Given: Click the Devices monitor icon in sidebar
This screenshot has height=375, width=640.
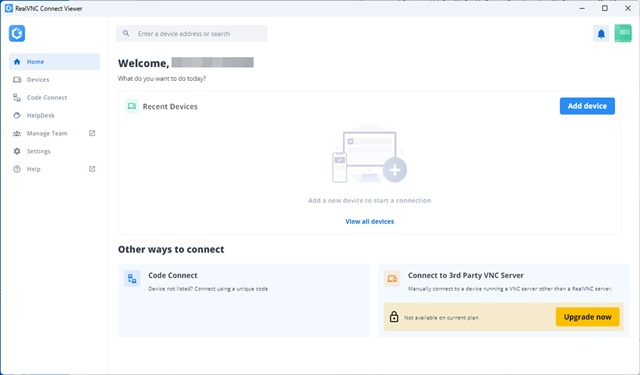Looking at the screenshot, I should 17,80.
